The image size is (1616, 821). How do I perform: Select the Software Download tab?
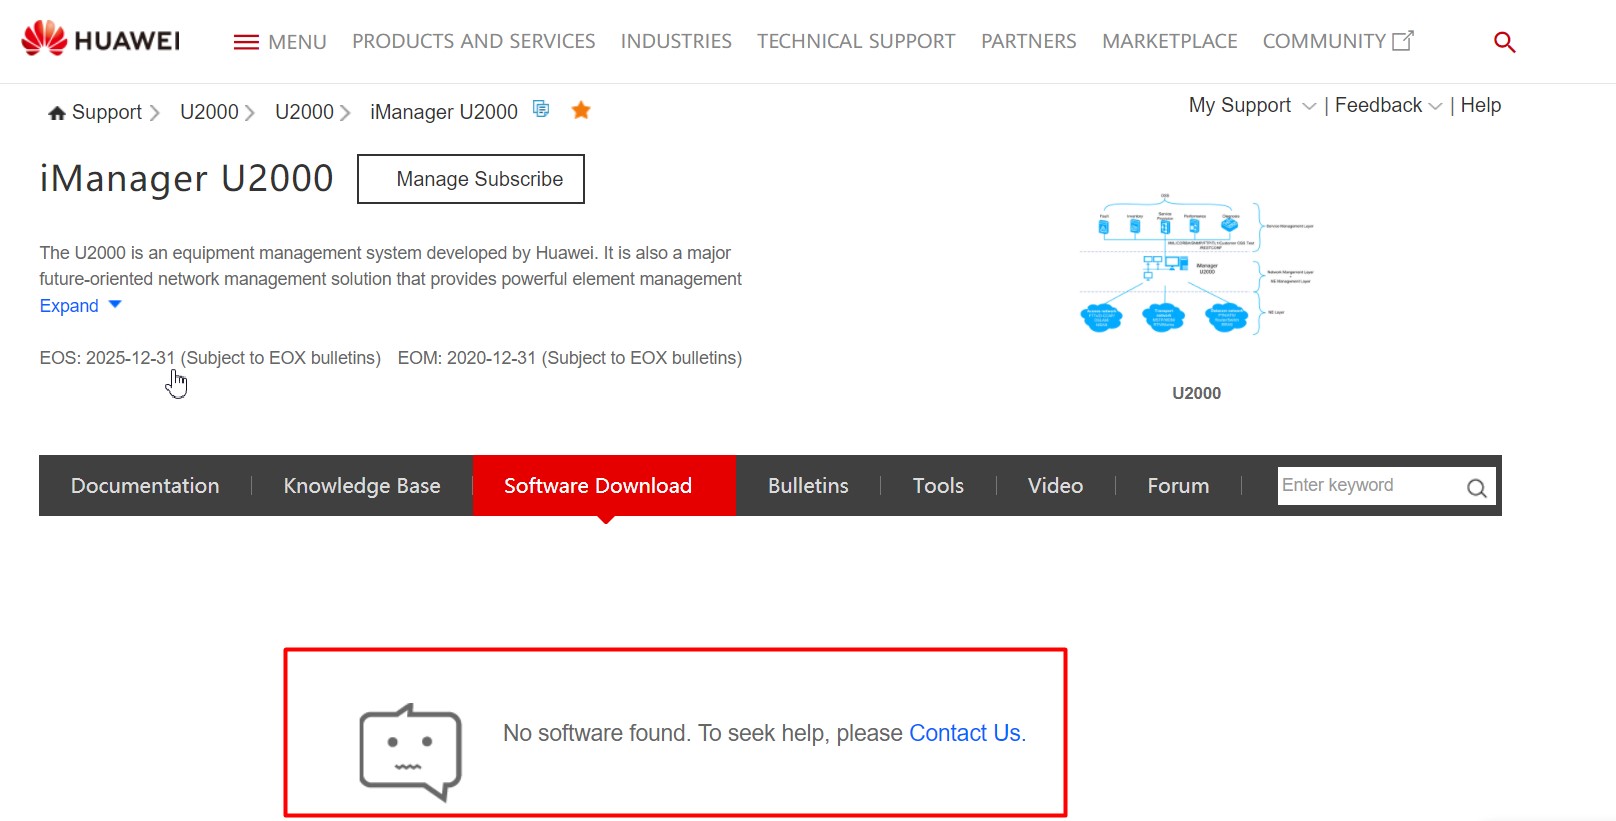click(x=604, y=486)
